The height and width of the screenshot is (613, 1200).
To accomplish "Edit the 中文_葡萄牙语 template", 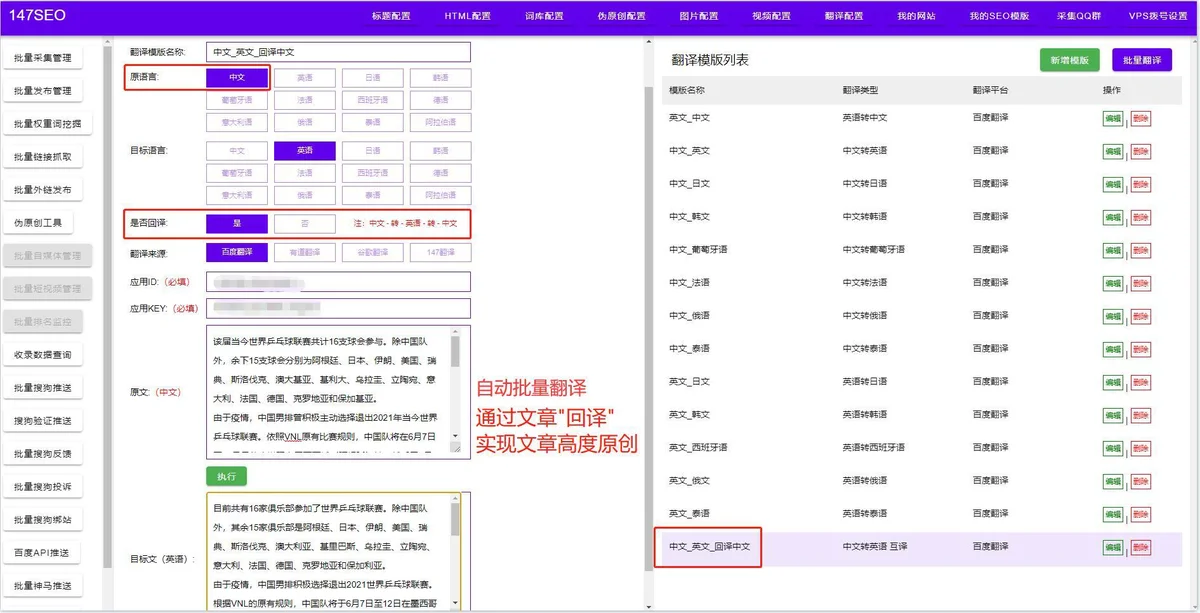I will pos(1112,250).
